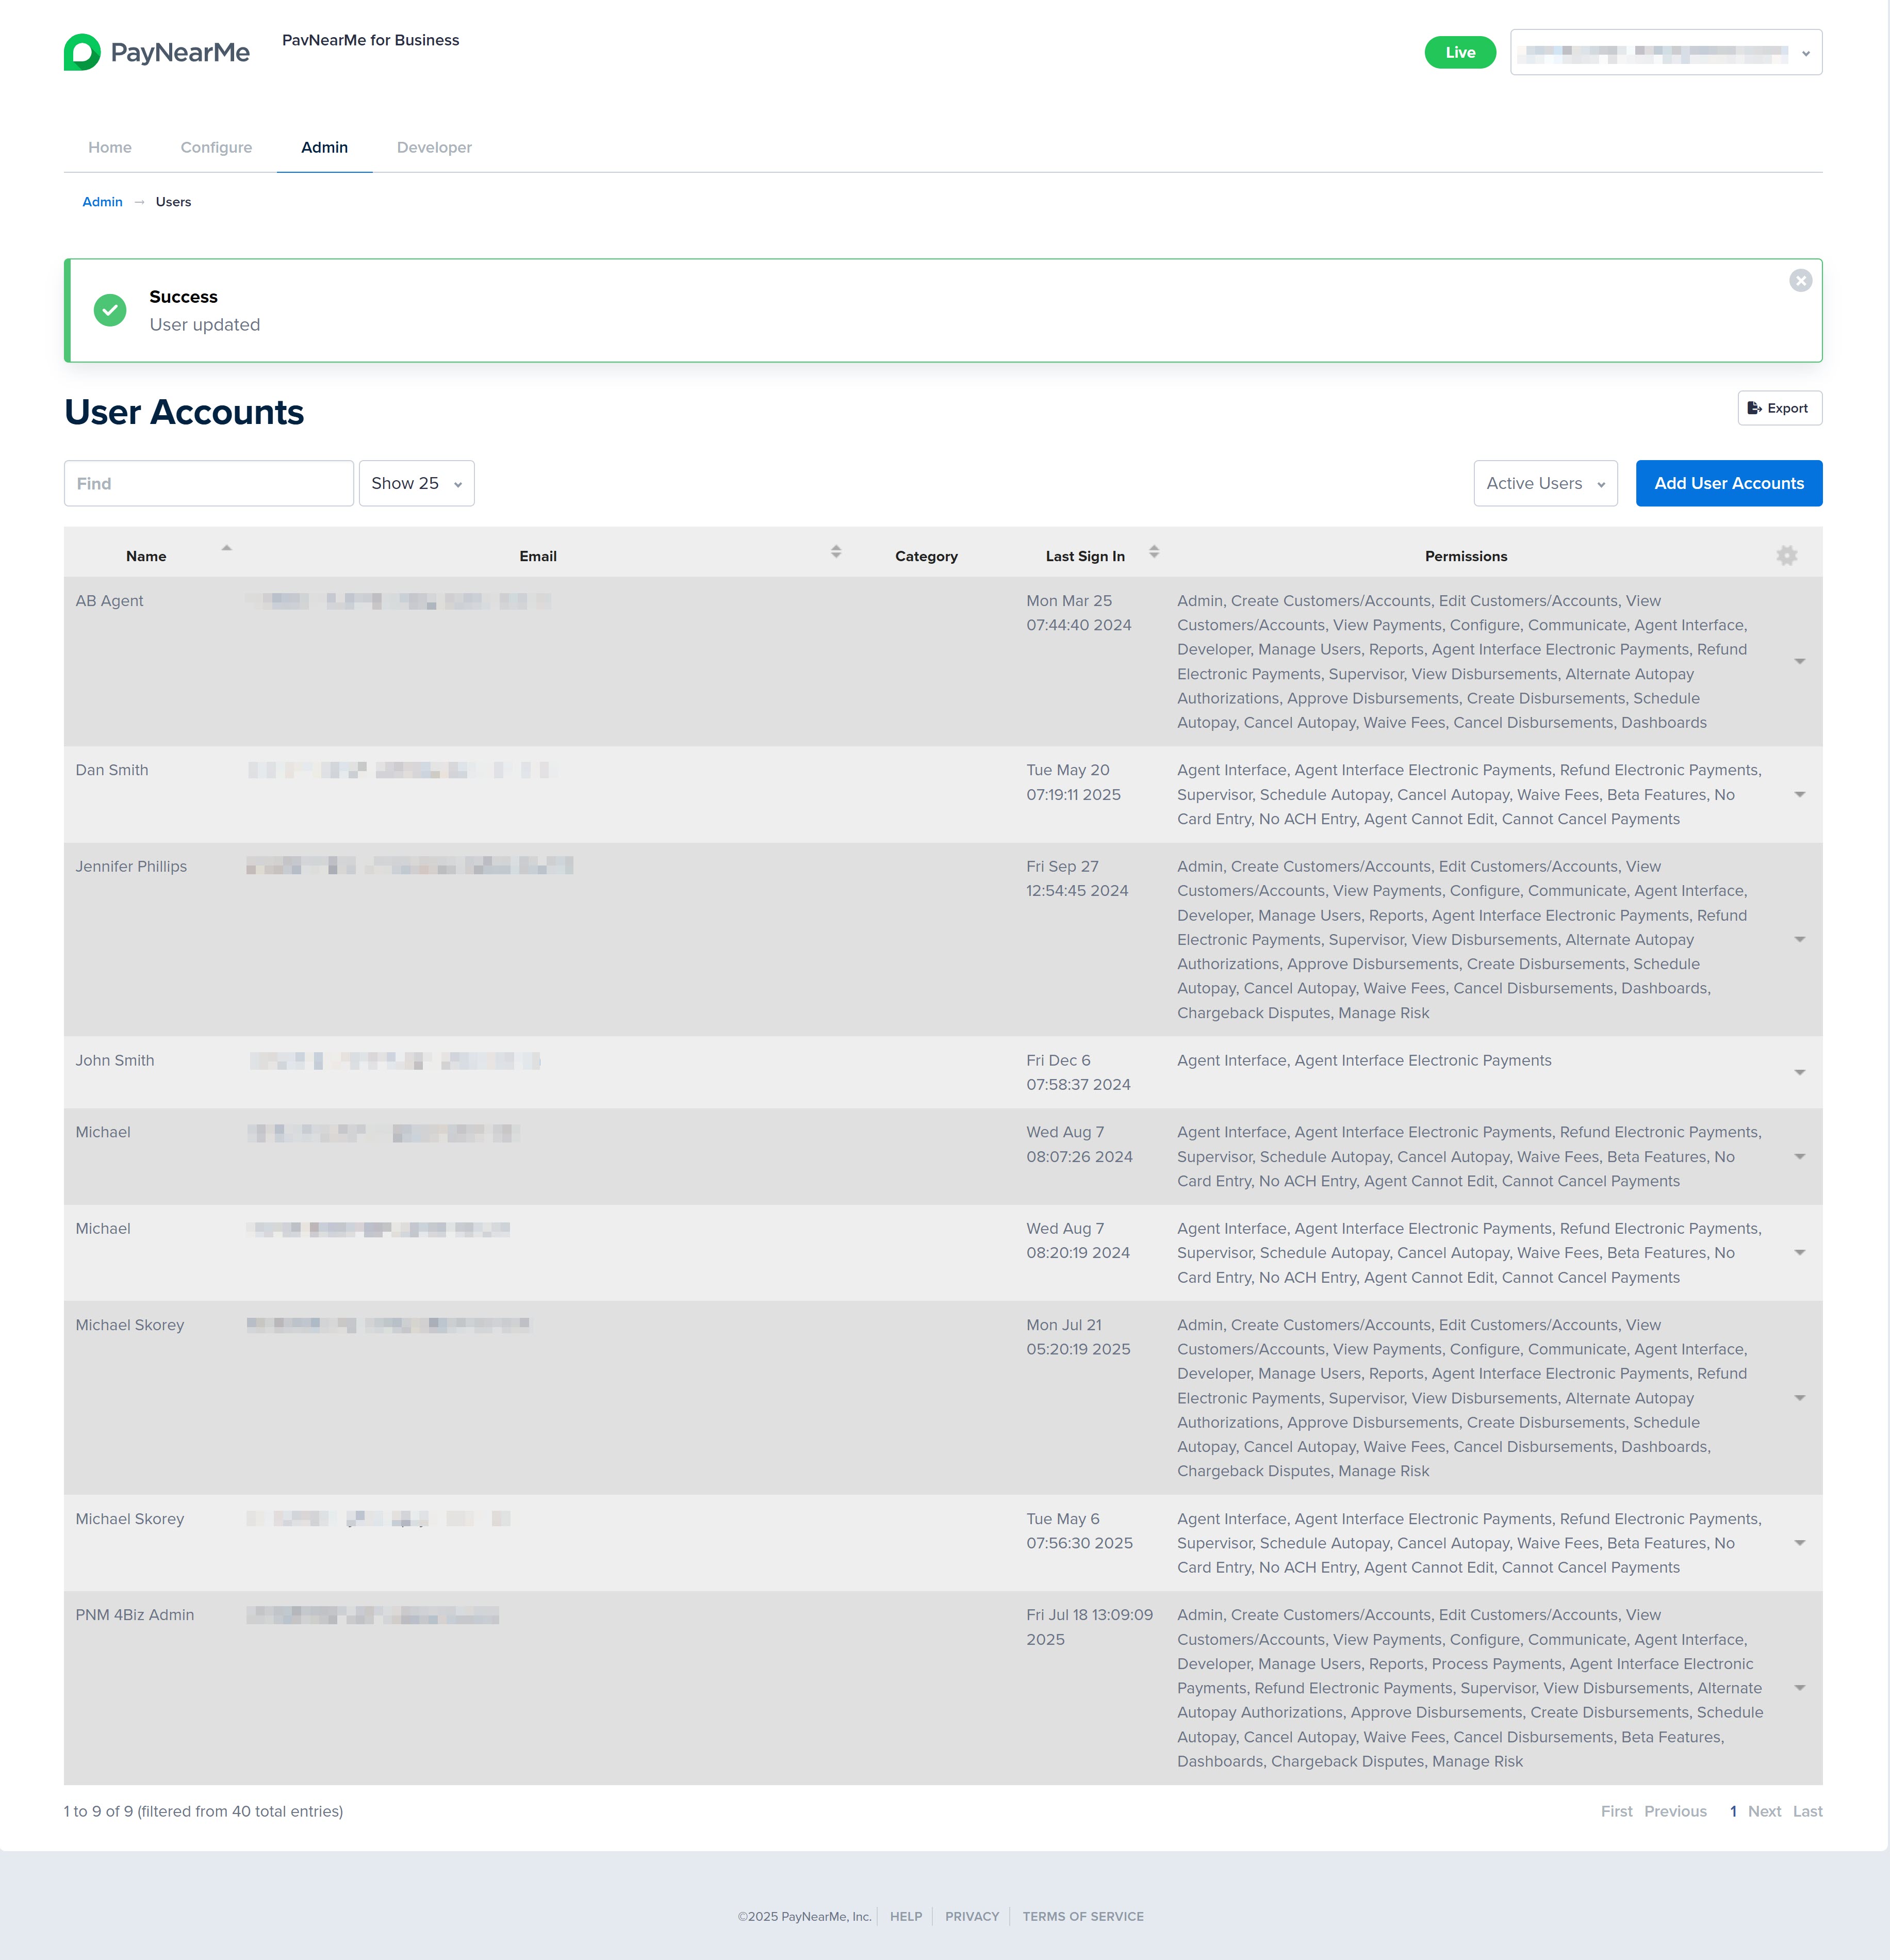Dismiss the Success notification banner
This screenshot has width=1890, height=1960.
coord(1800,281)
